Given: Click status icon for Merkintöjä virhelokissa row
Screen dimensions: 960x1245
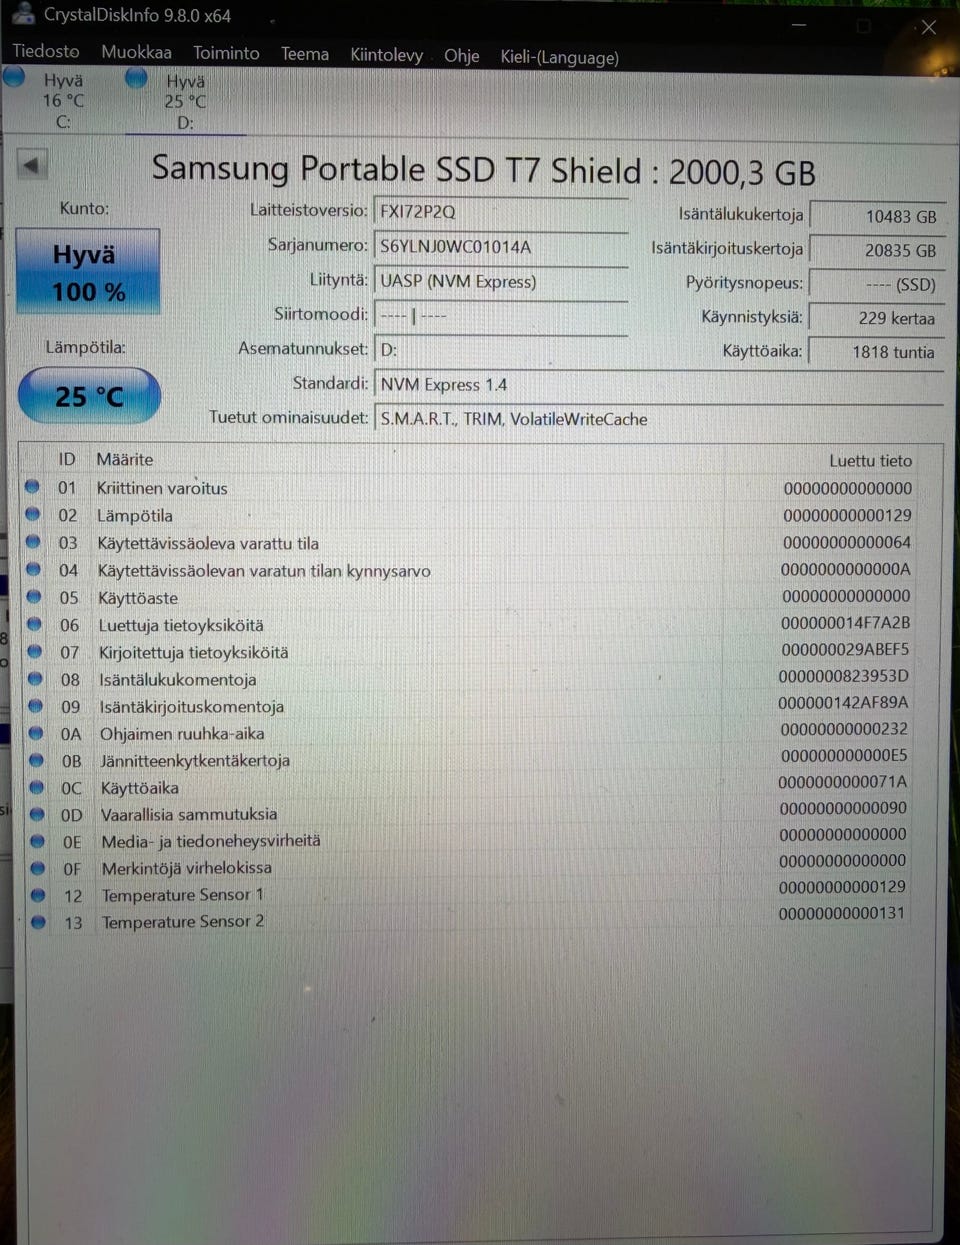Looking at the screenshot, I should click(x=38, y=868).
